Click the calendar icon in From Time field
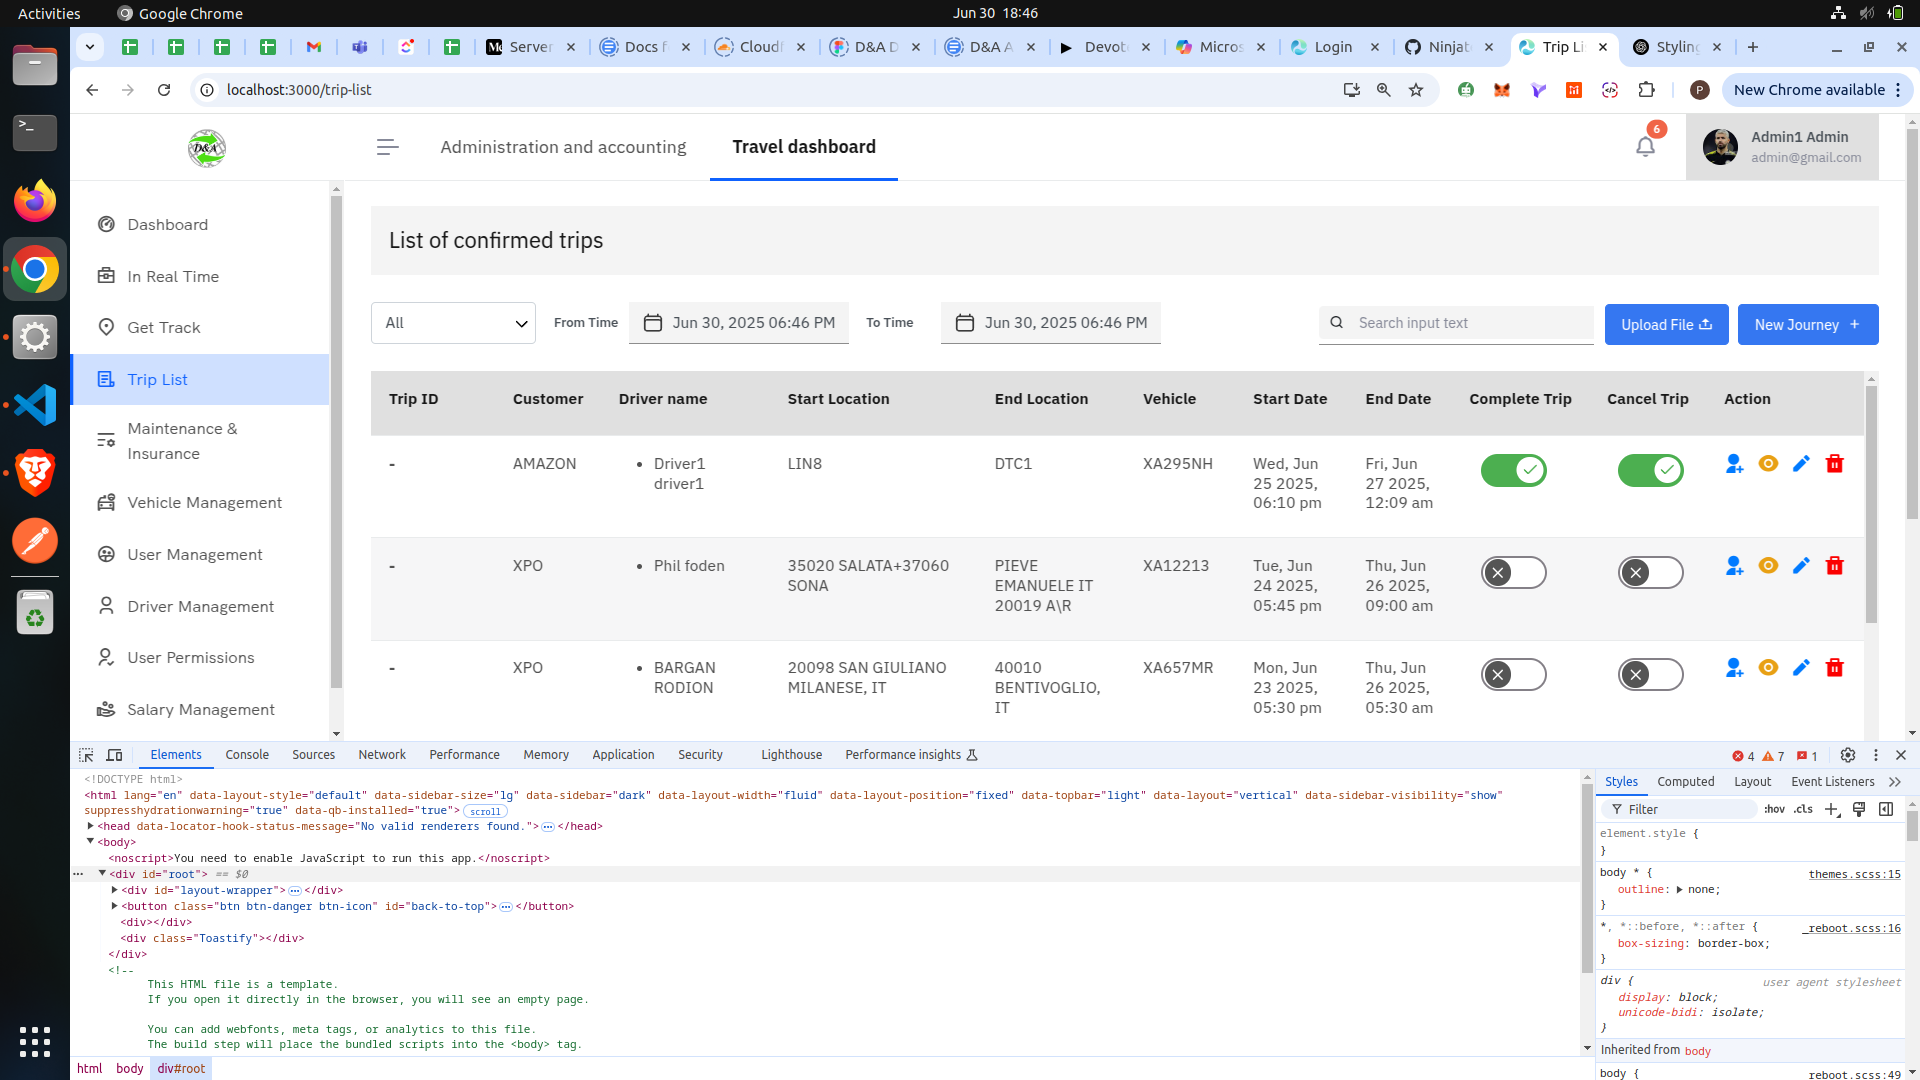The image size is (1920, 1080). click(x=653, y=323)
